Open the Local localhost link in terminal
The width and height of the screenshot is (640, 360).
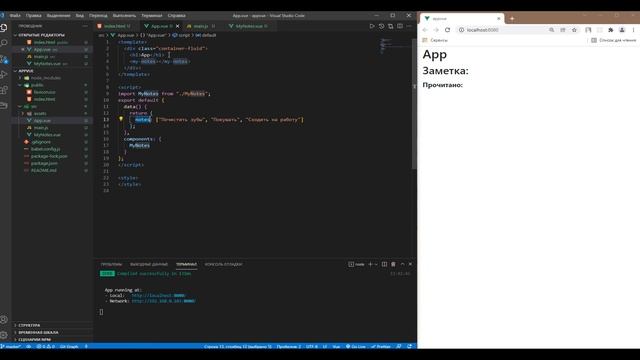click(158, 295)
